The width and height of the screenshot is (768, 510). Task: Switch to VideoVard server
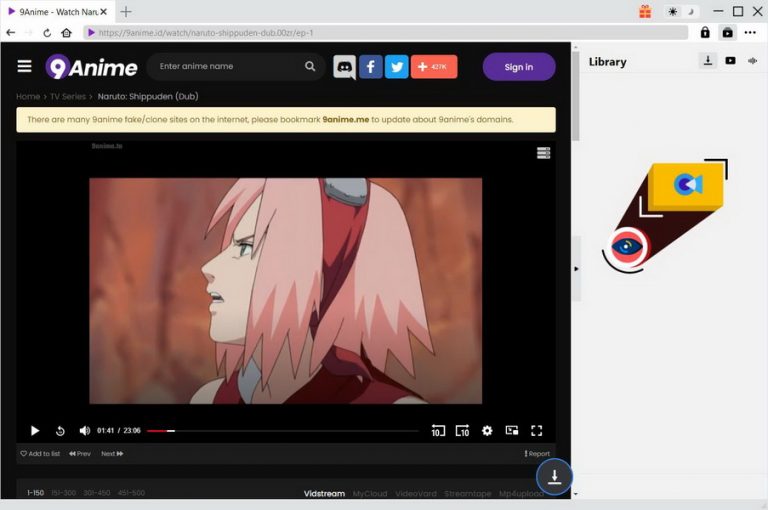[415, 493]
